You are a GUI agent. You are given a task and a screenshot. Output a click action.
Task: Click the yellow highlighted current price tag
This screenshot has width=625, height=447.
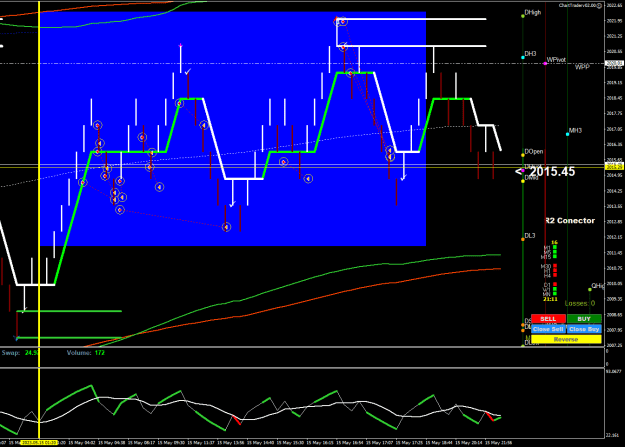614,167
